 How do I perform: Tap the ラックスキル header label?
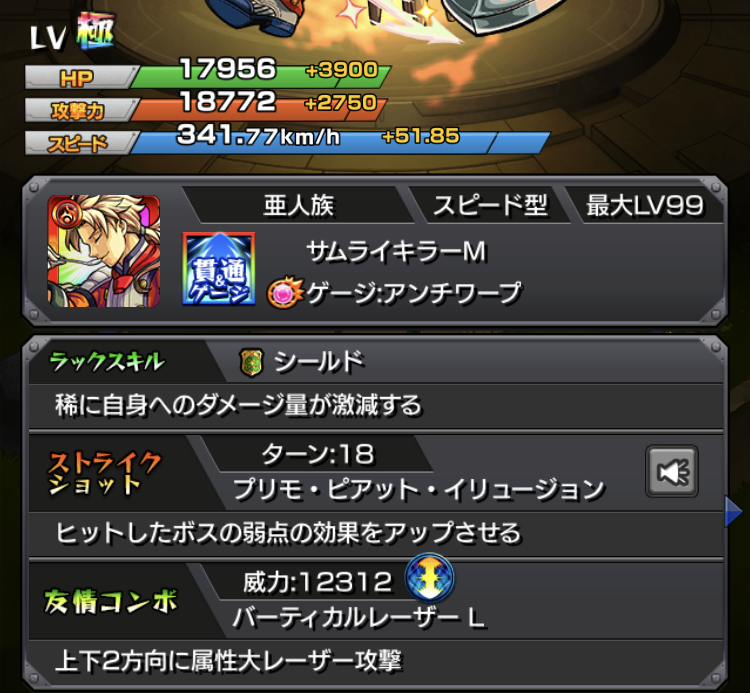click(x=108, y=362)
